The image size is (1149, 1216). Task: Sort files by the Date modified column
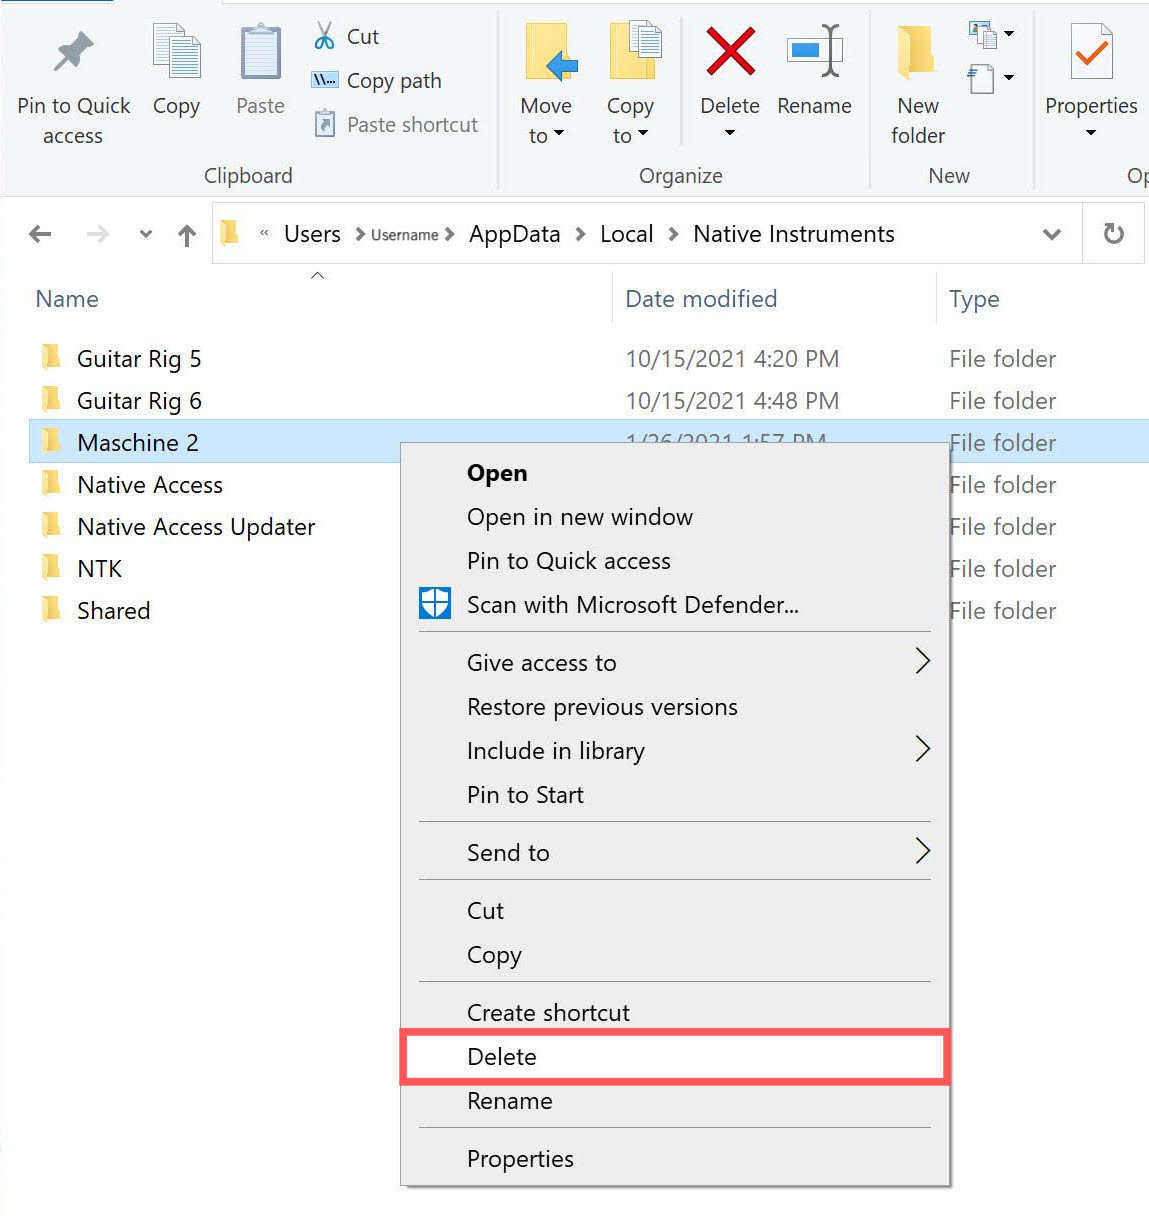700,299
